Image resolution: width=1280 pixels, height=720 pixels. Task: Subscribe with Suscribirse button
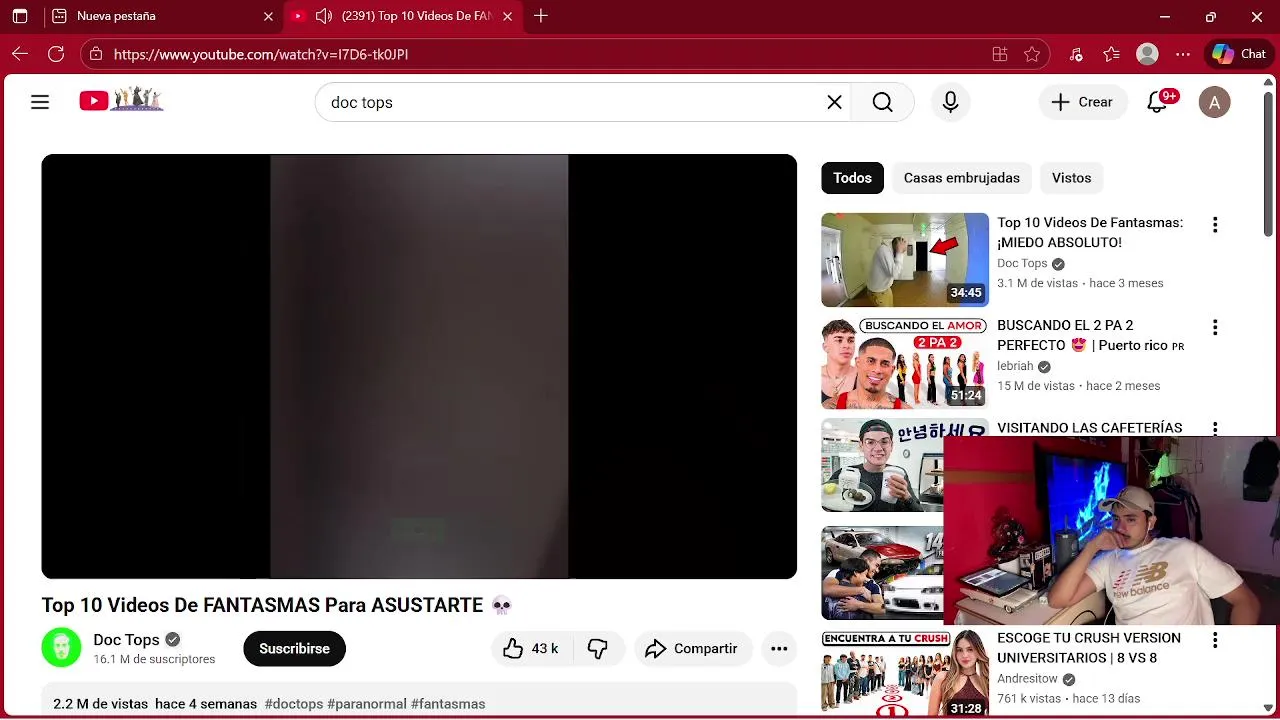(x=294, y=649)
